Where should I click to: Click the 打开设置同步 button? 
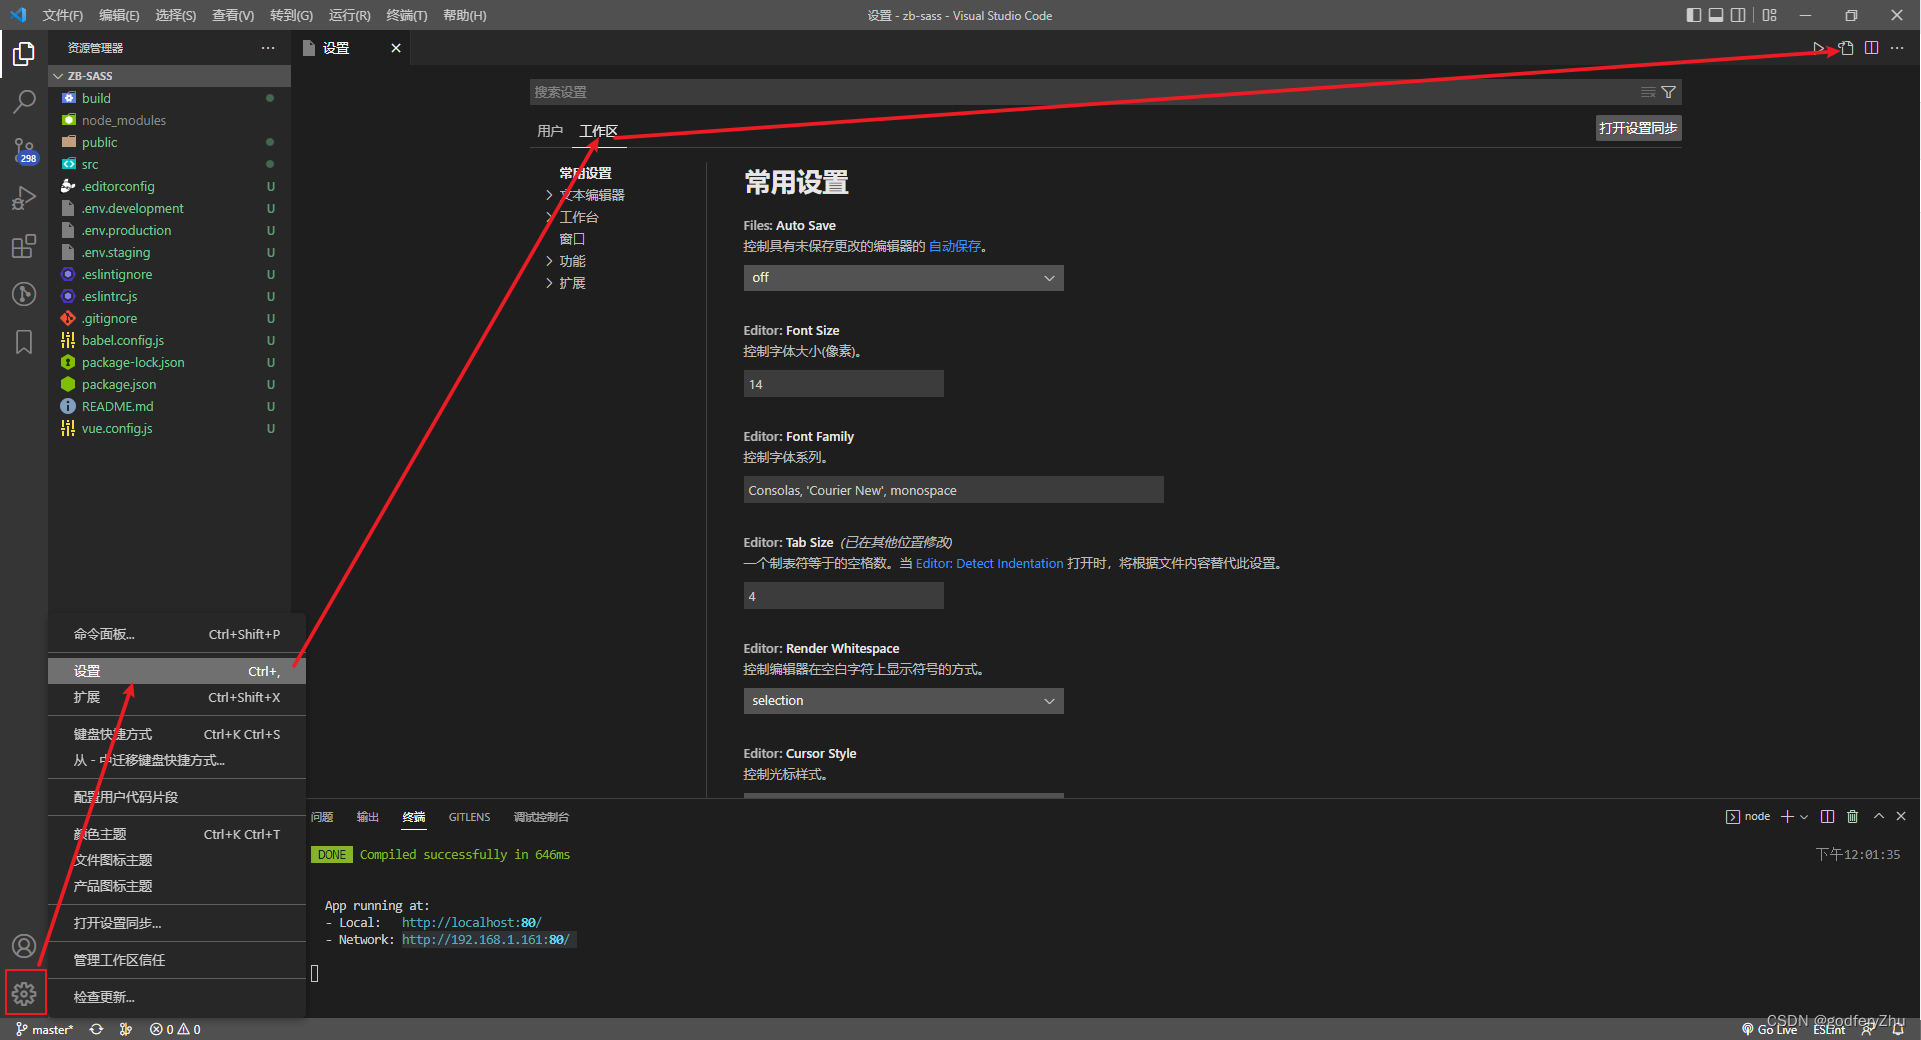point(1638,128)
